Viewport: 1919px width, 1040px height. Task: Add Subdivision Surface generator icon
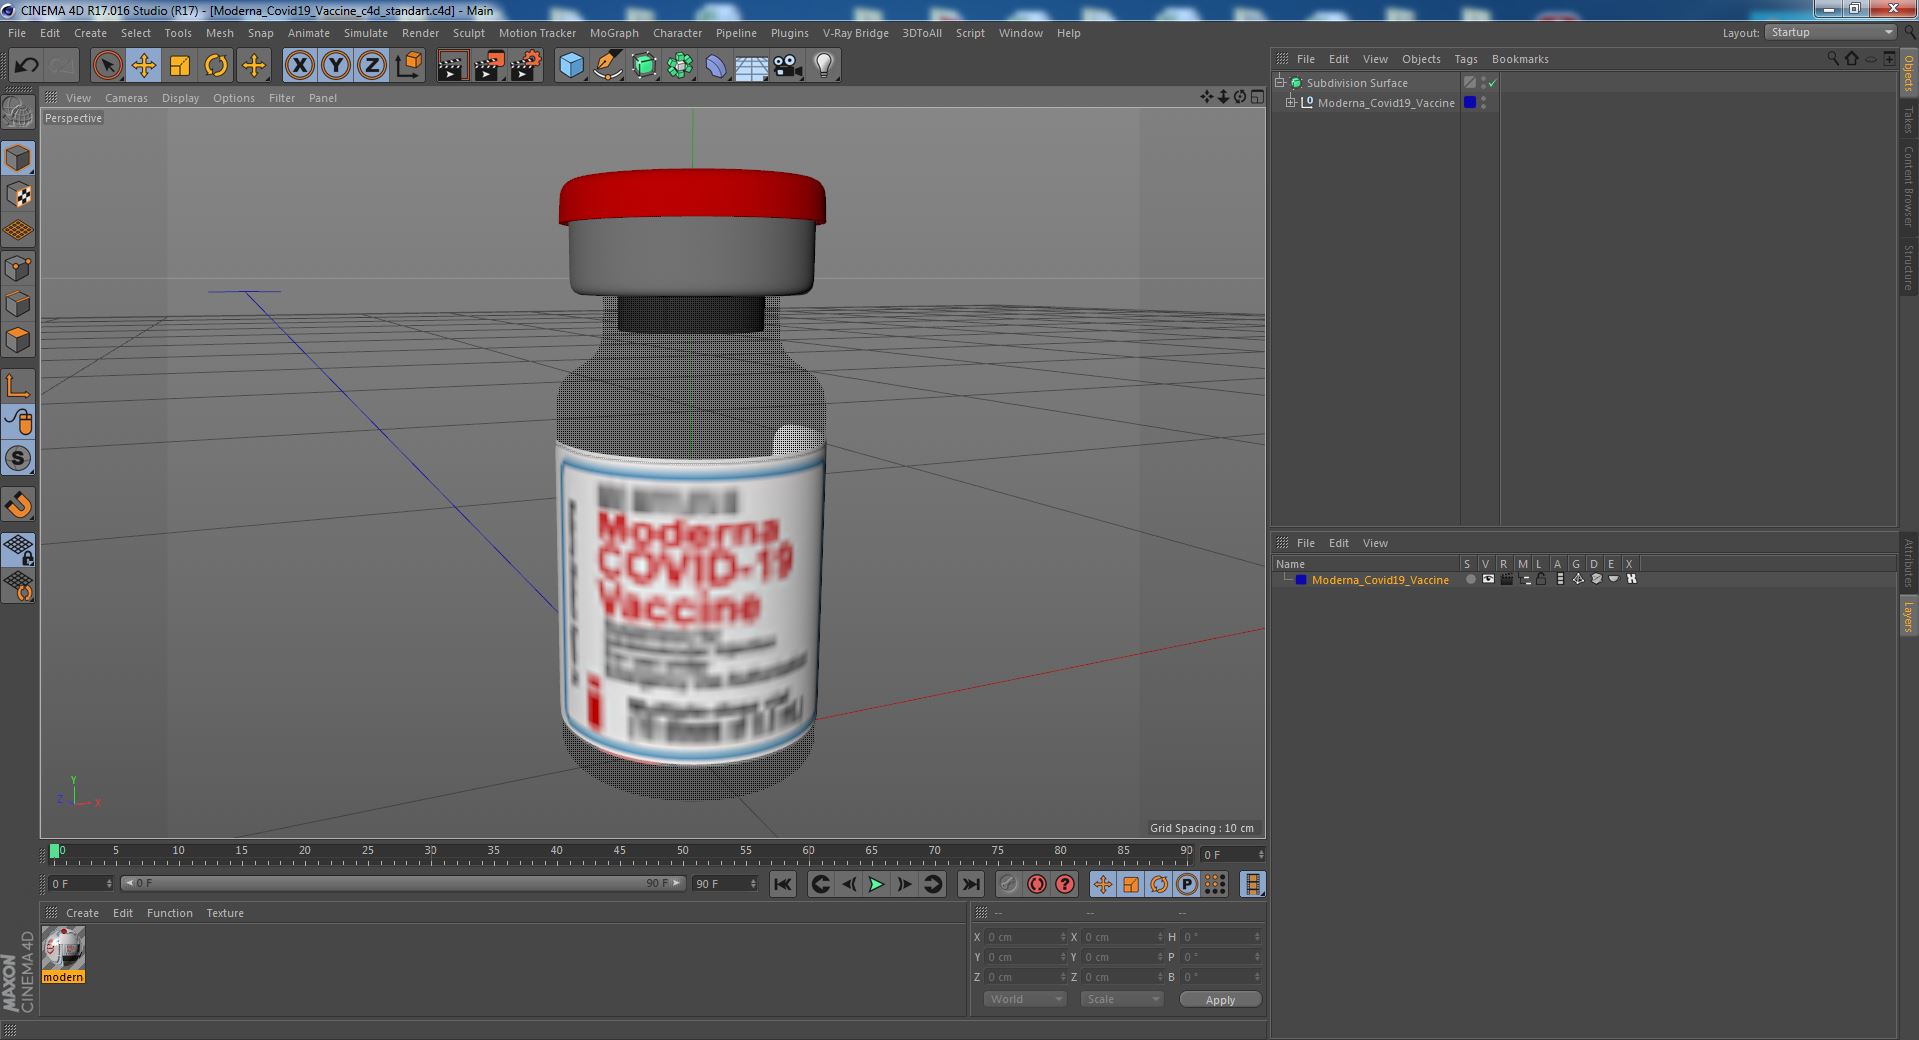point(644,66)
